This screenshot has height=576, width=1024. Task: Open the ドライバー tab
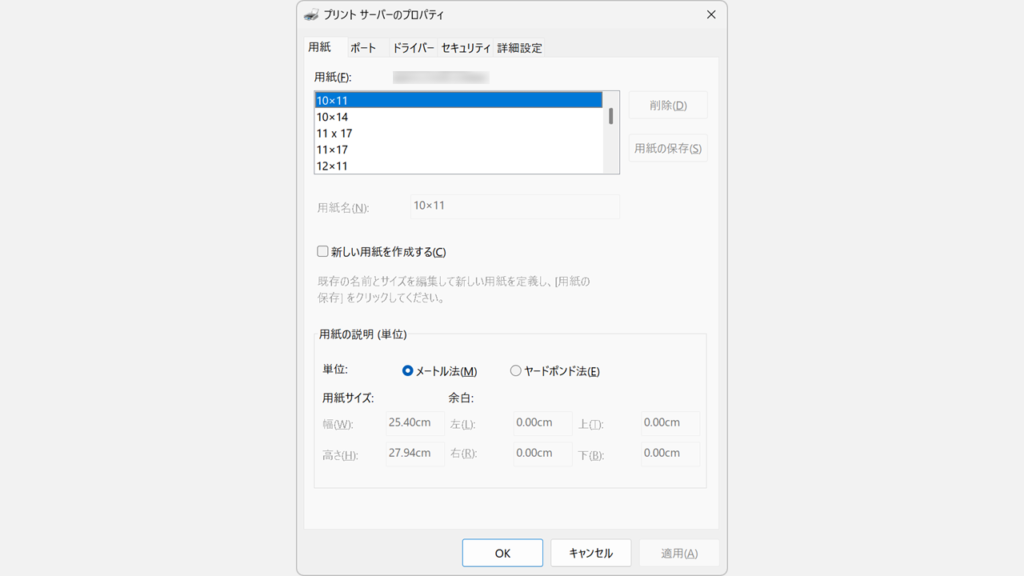click(x=413, y=48)
